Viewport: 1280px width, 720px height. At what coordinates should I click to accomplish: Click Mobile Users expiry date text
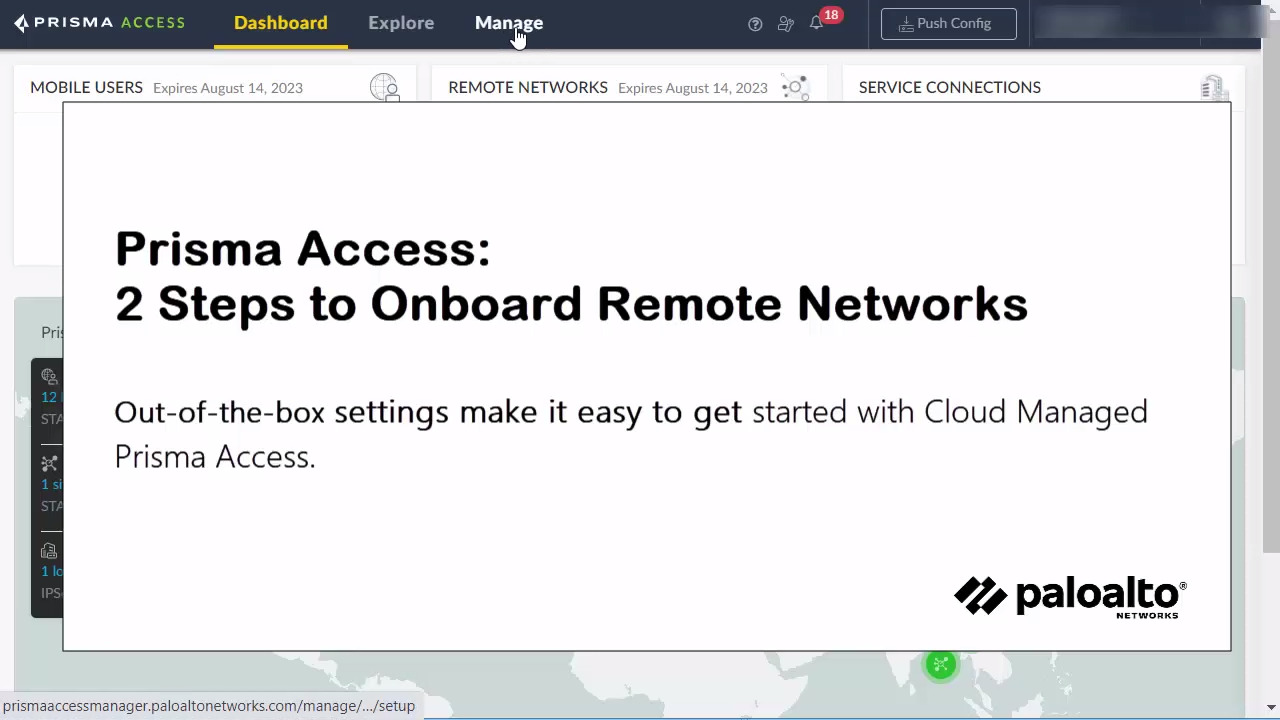pos(228,88)
